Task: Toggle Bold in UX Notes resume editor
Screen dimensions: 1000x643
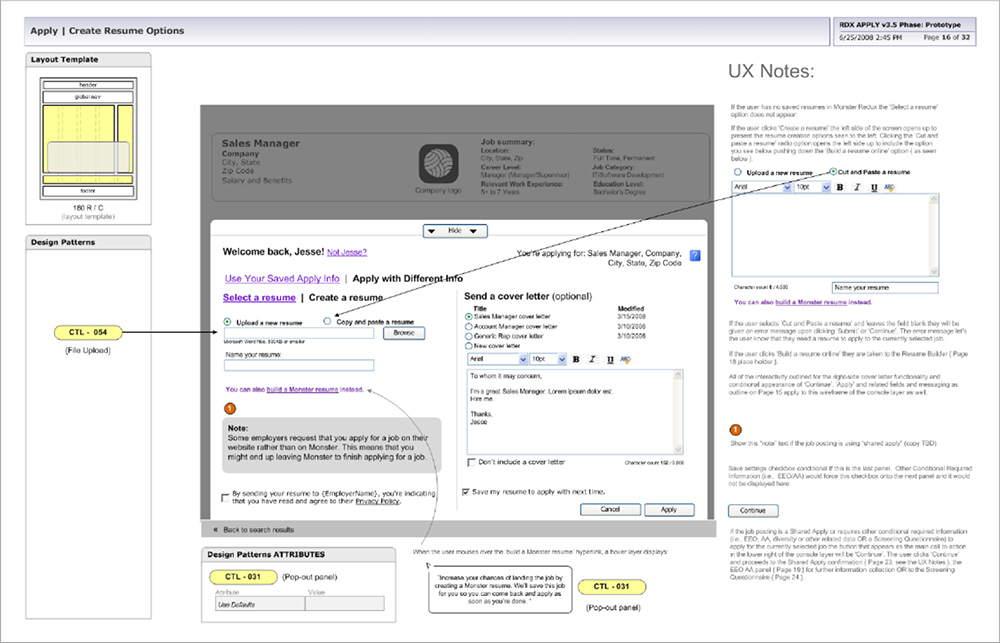Action: pos(840,188)
